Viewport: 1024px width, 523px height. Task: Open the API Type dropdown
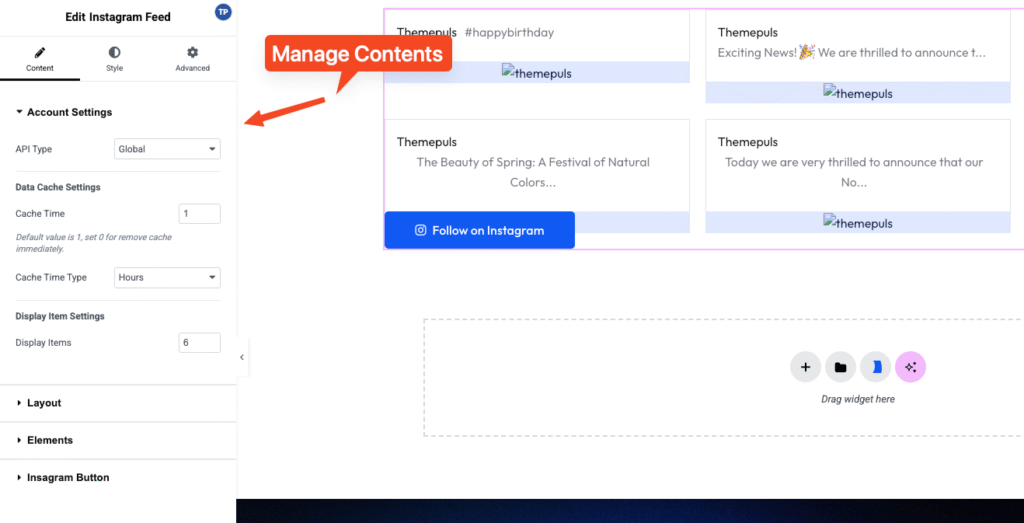pyautogui.click(x=167, y=149)
